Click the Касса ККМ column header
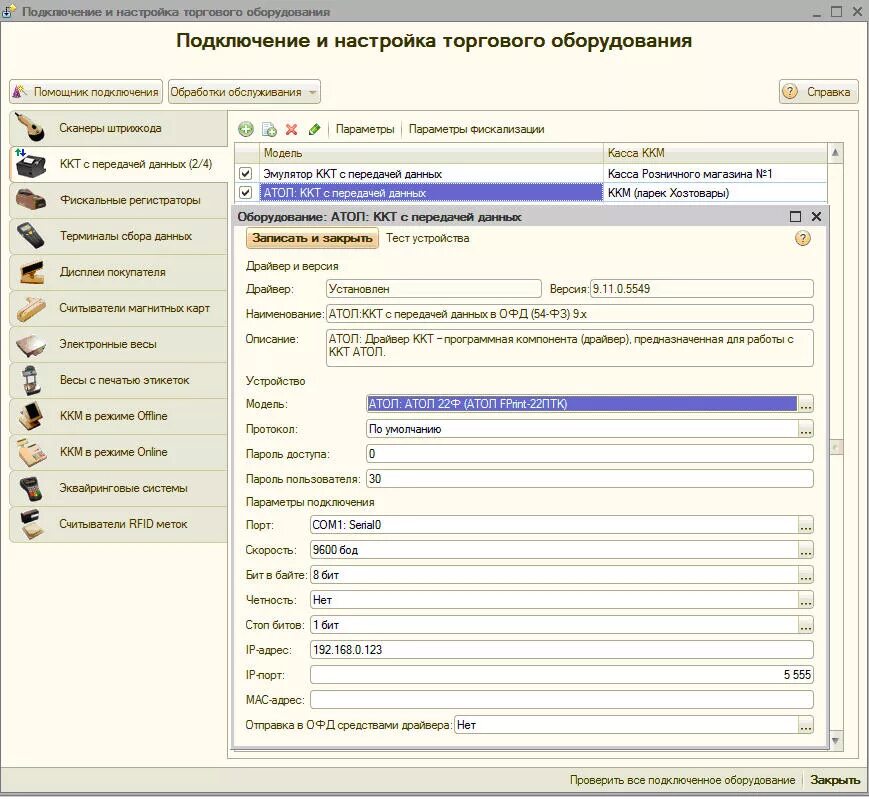 click(x=715, y=153)
